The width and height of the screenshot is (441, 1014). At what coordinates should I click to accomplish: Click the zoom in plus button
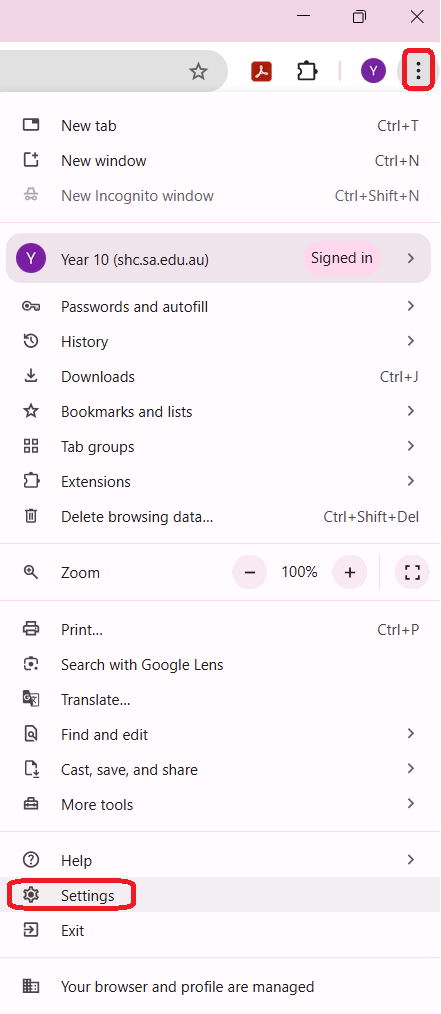click(x=350, y=572)
